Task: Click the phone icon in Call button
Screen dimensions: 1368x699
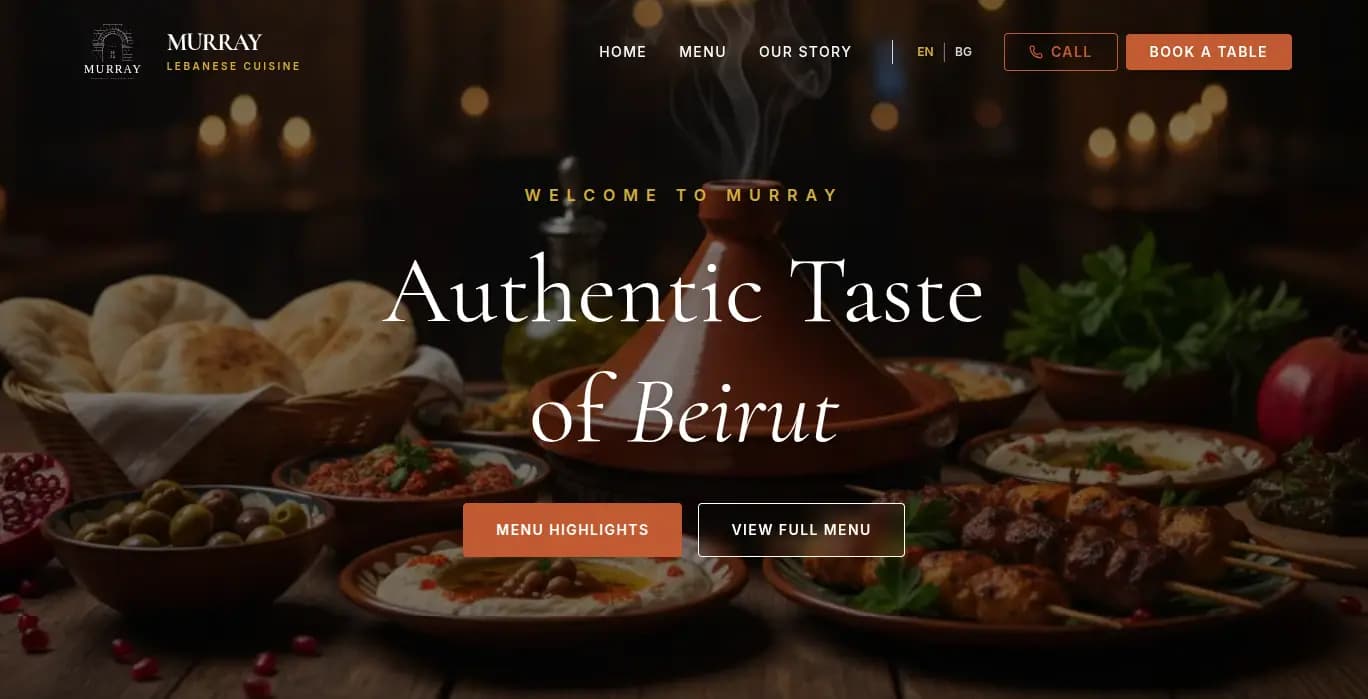Action: [x=1036, y=52]
